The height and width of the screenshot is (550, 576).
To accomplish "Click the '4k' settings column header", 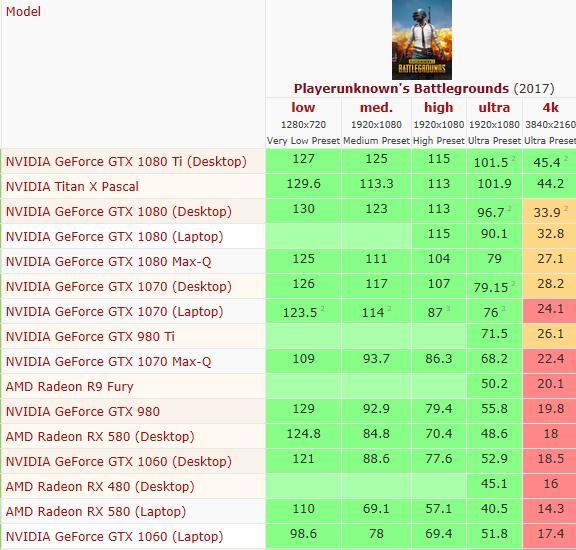I will point(550,107).
